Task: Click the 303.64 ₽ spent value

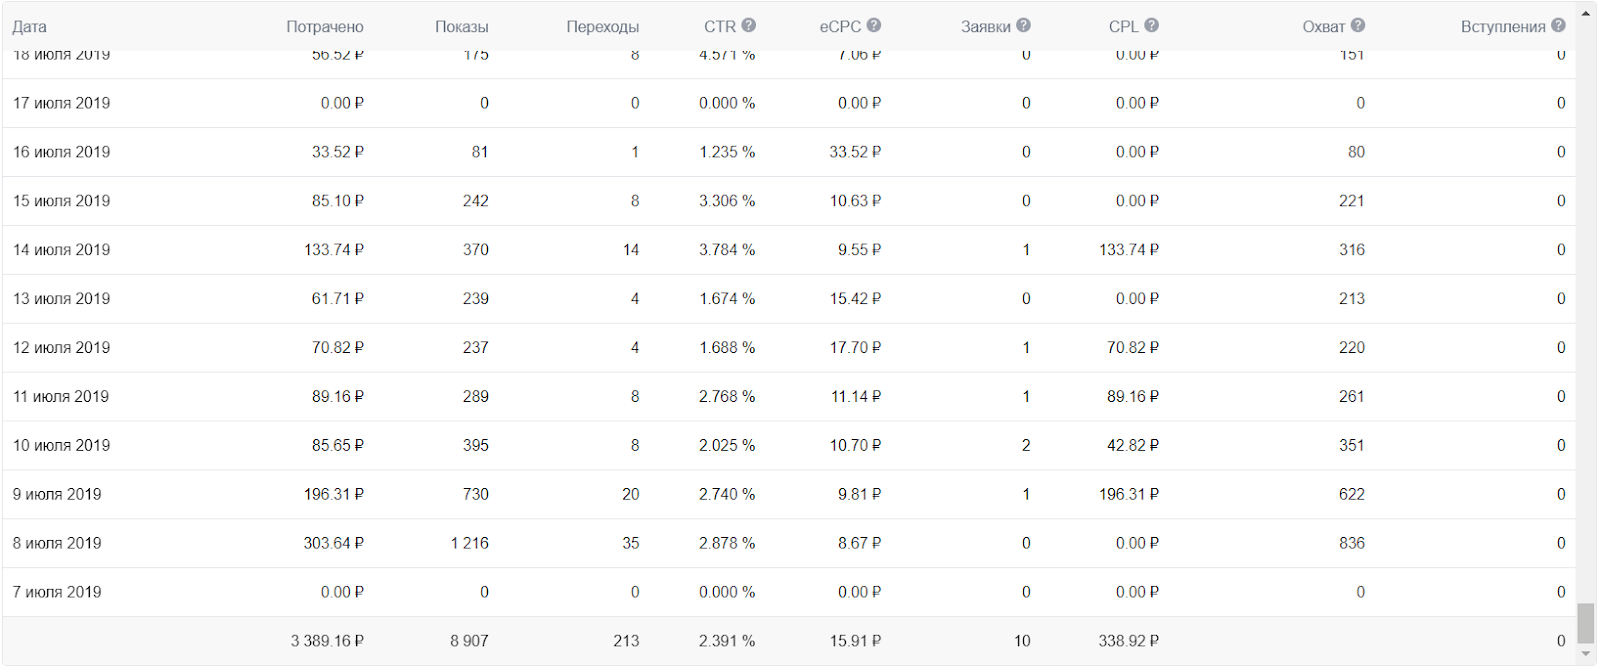Action: pos(333,543)
